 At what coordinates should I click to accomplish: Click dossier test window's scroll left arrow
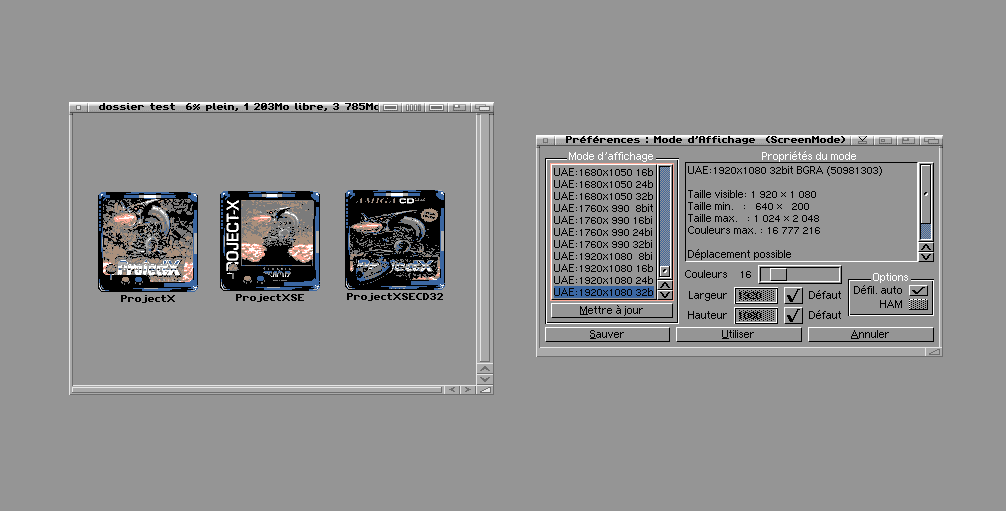(x=452, y=389)
